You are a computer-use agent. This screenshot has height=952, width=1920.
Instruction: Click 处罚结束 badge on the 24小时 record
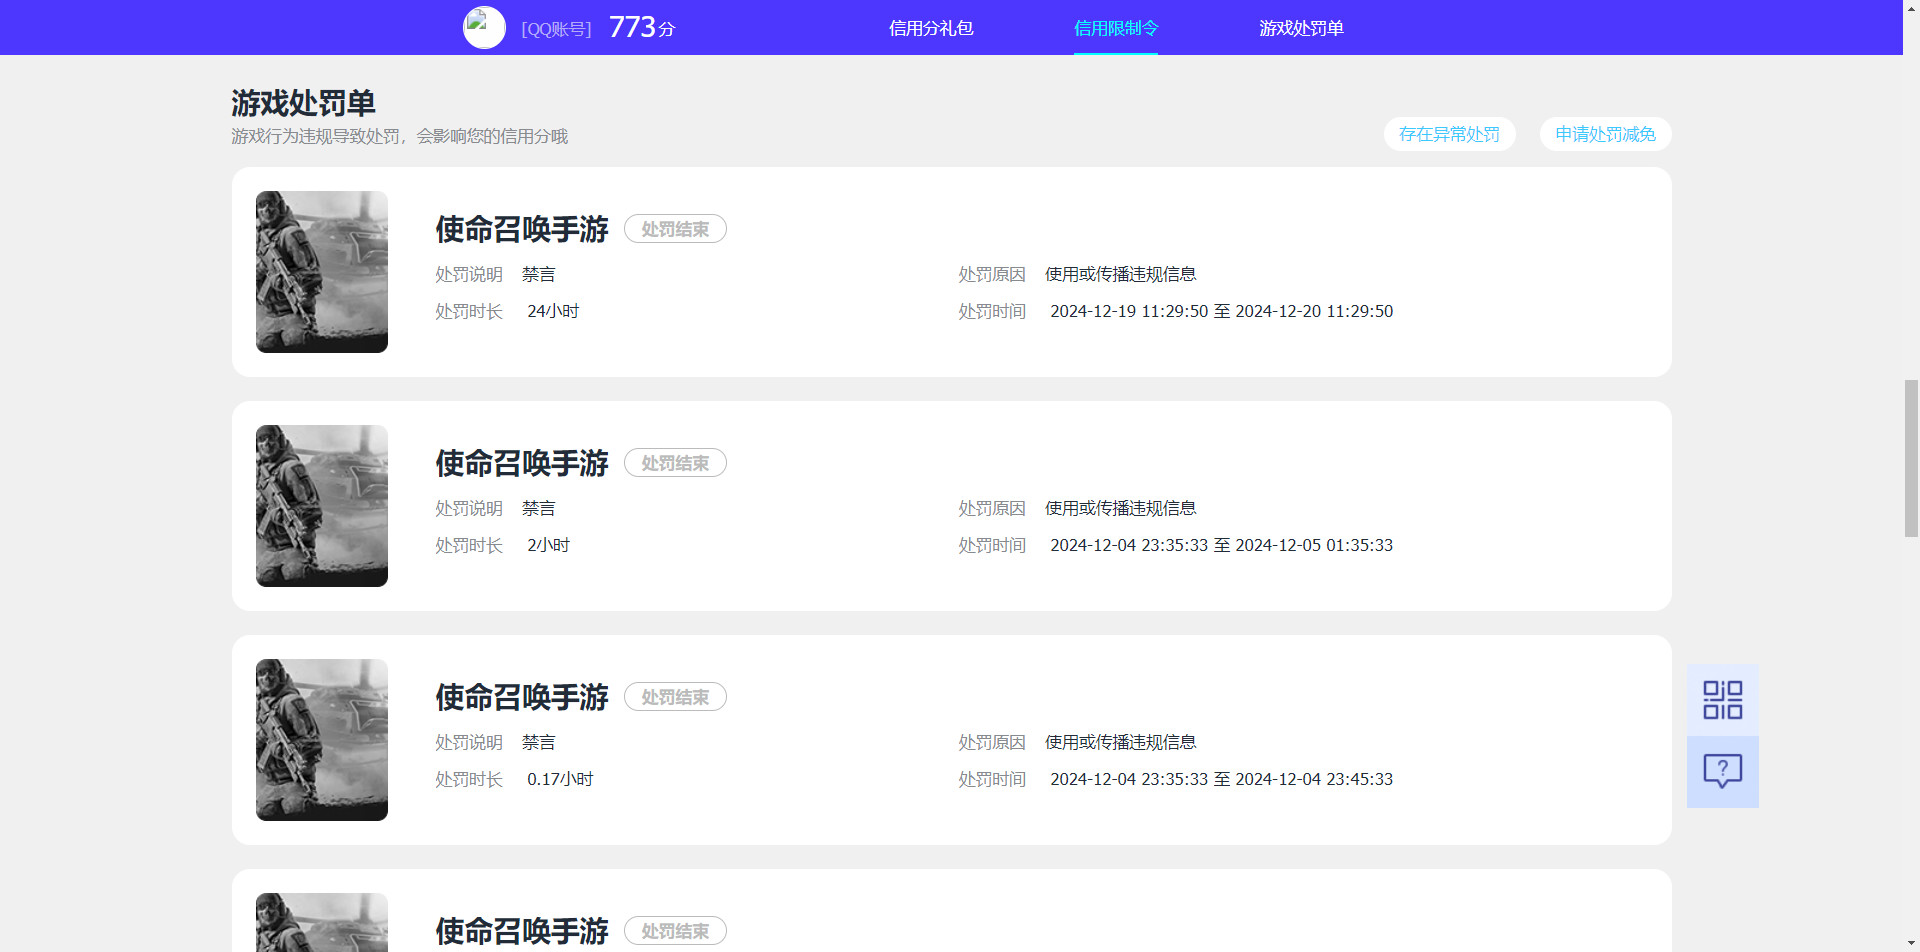click(x=675, y=229)
